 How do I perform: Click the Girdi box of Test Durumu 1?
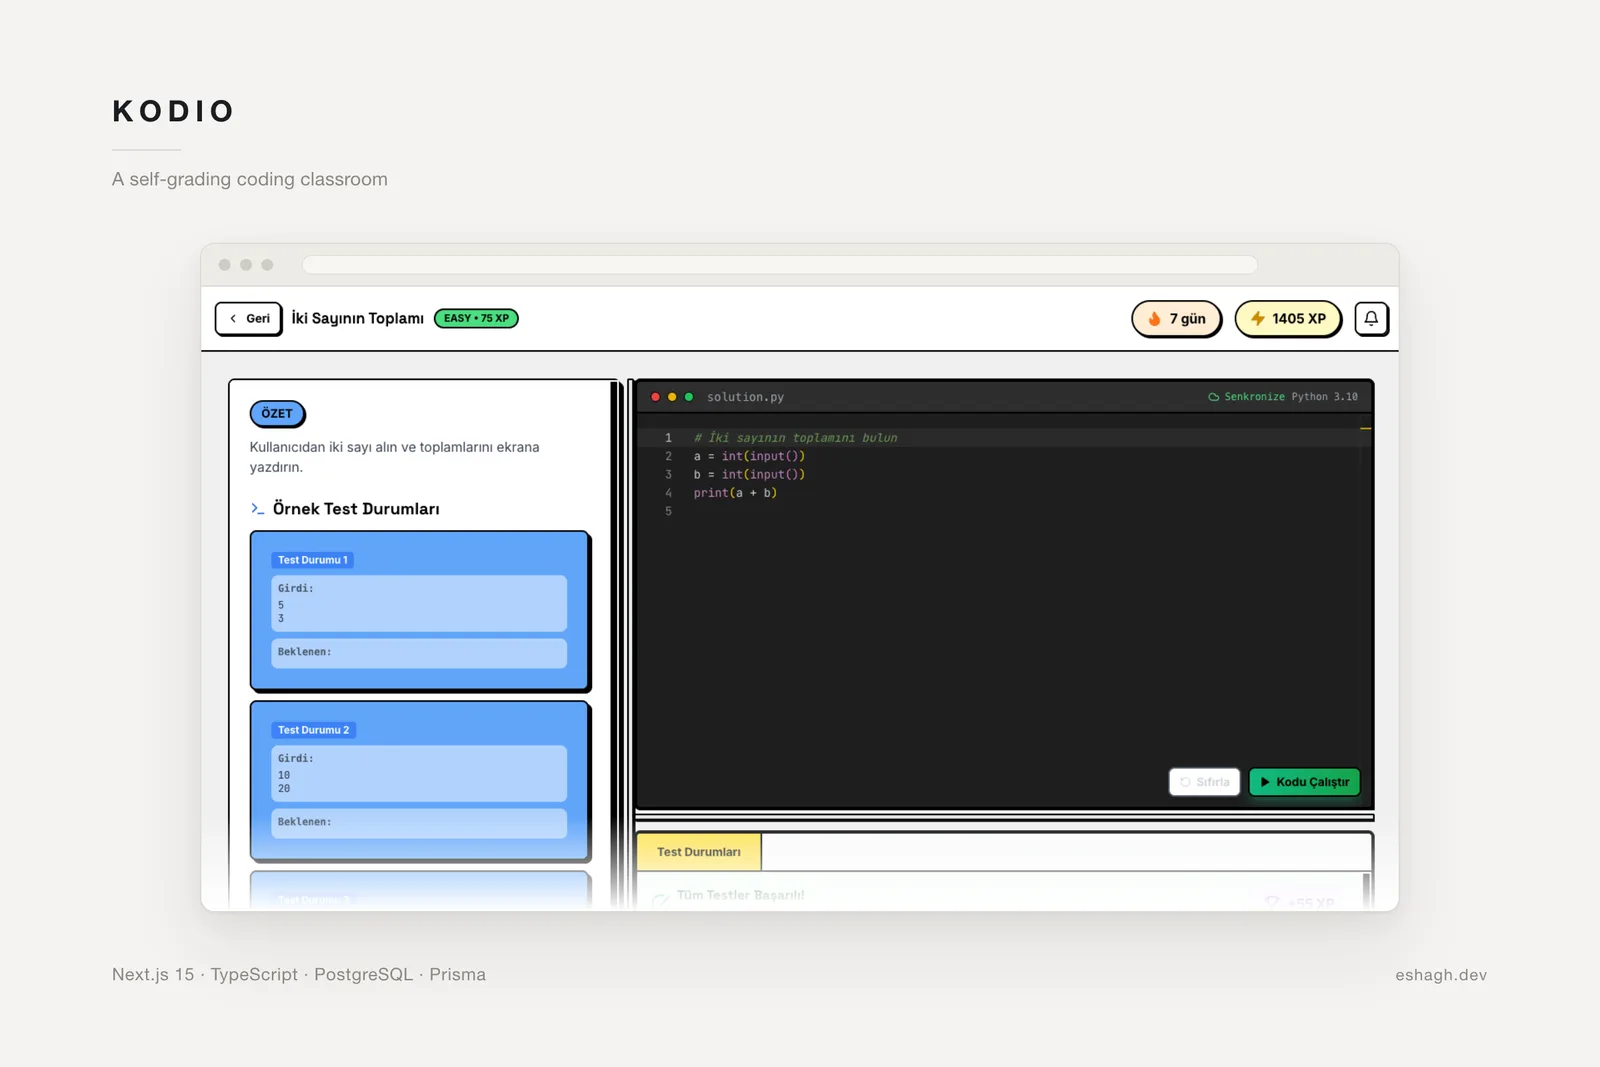419,603
